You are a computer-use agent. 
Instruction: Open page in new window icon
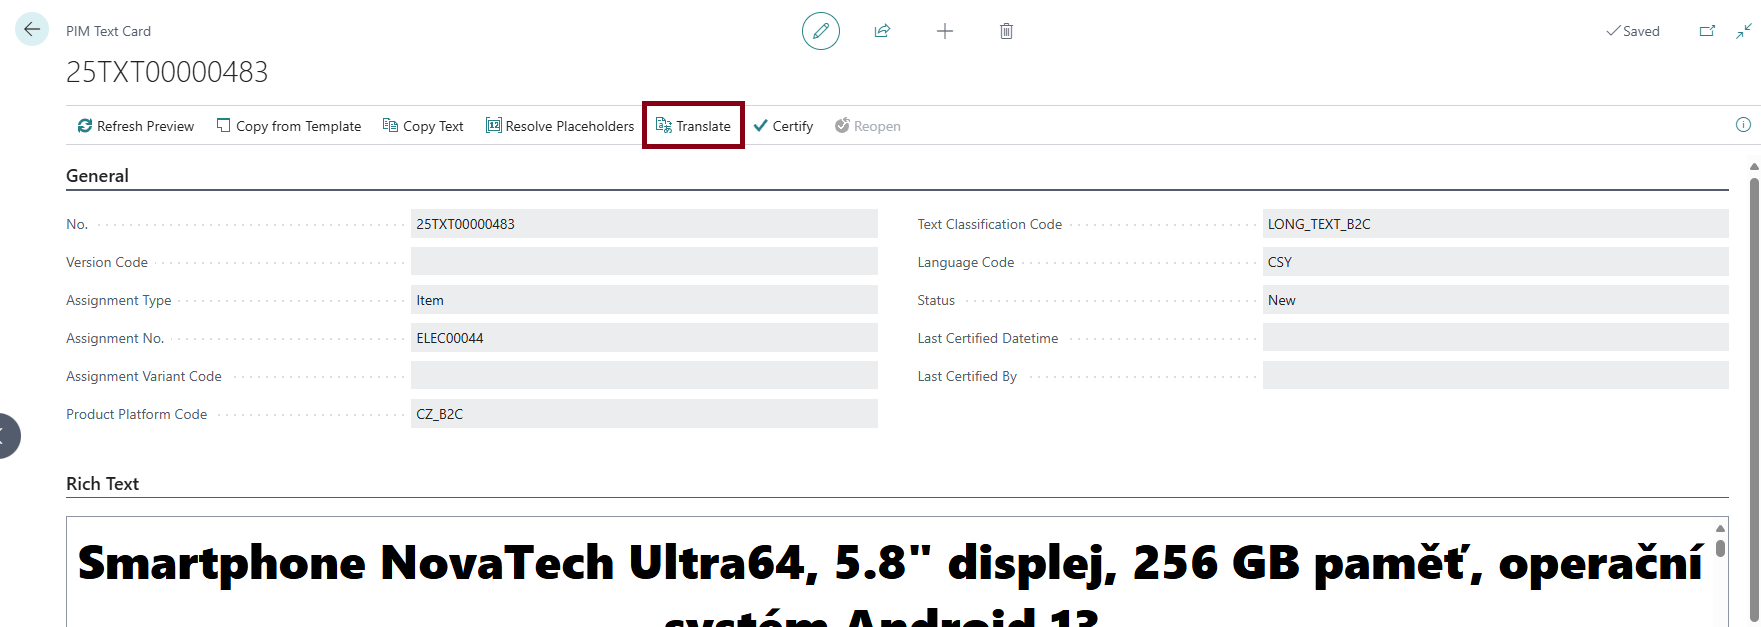pyautogui.click(x=1707, y=31)
